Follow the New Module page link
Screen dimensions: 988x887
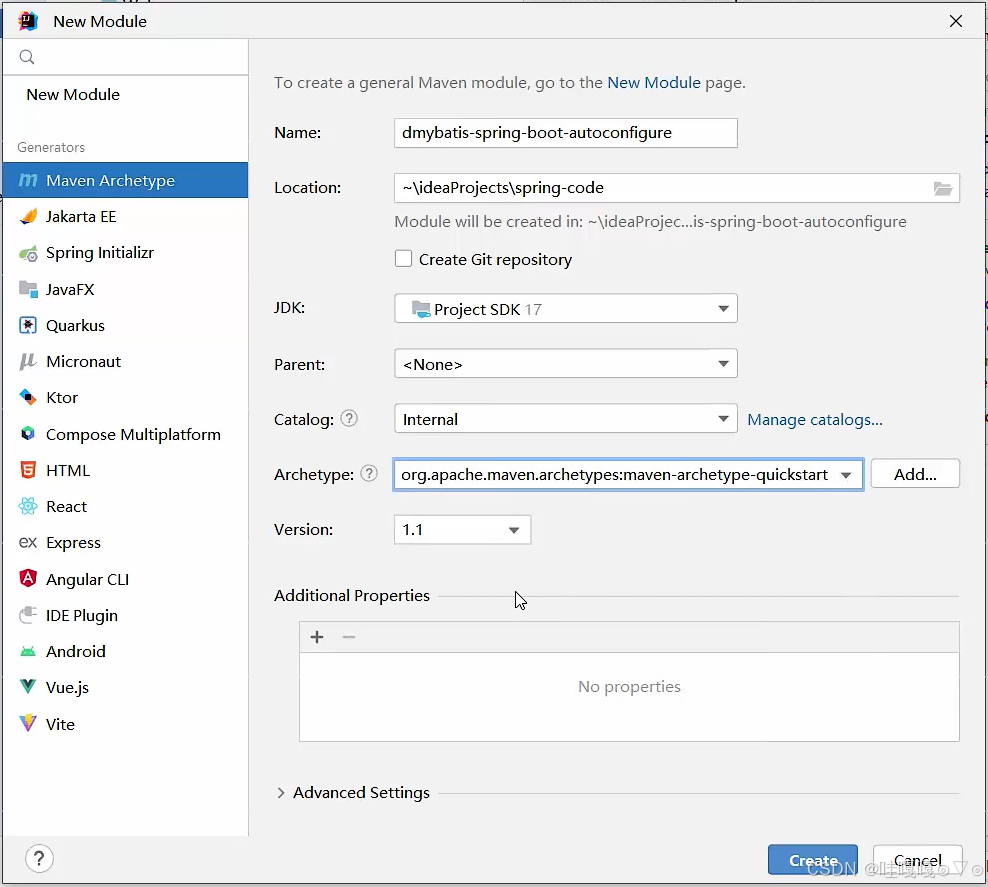(653, 83)
